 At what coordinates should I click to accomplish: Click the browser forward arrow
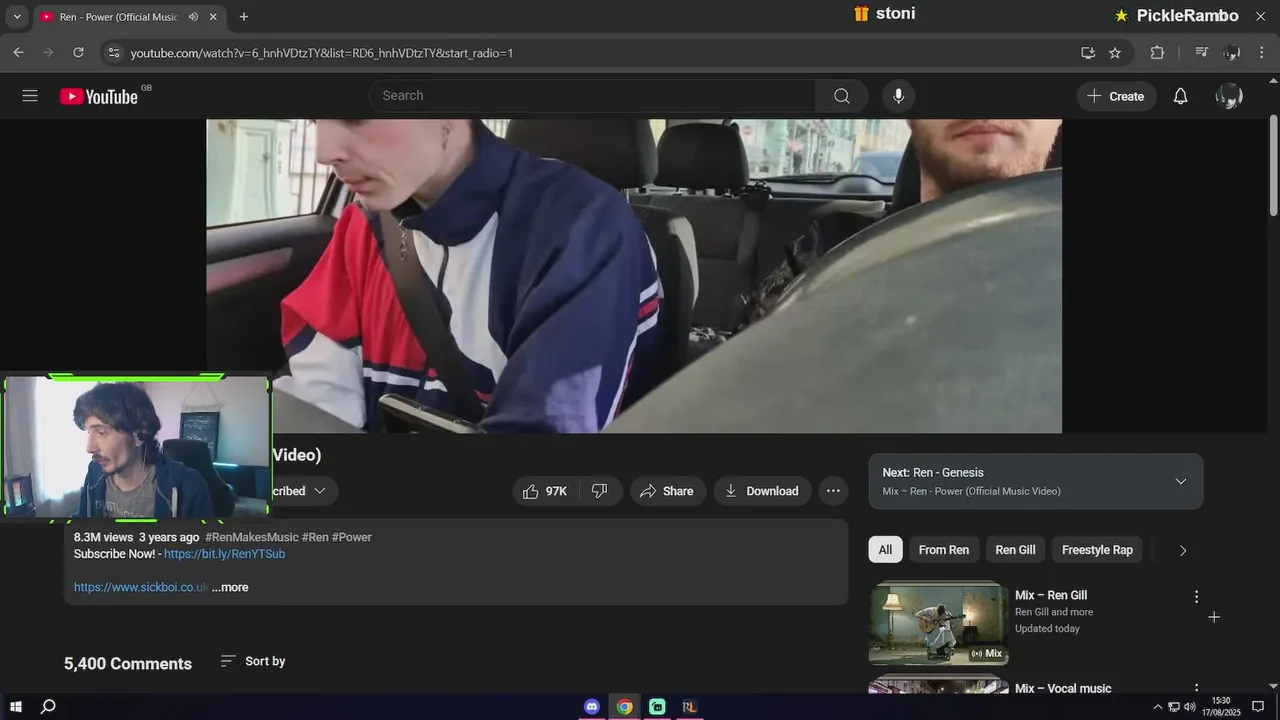pyautogui.click(x=48, y=53)
